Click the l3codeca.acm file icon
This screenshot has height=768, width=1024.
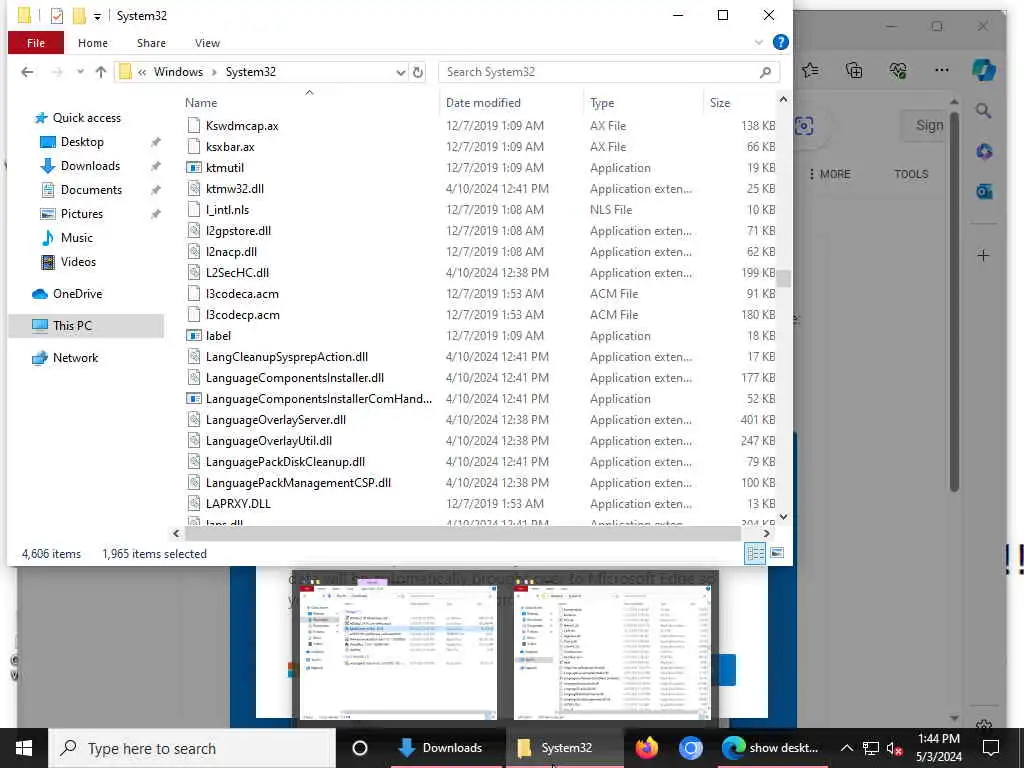click(x=193, y=294)
